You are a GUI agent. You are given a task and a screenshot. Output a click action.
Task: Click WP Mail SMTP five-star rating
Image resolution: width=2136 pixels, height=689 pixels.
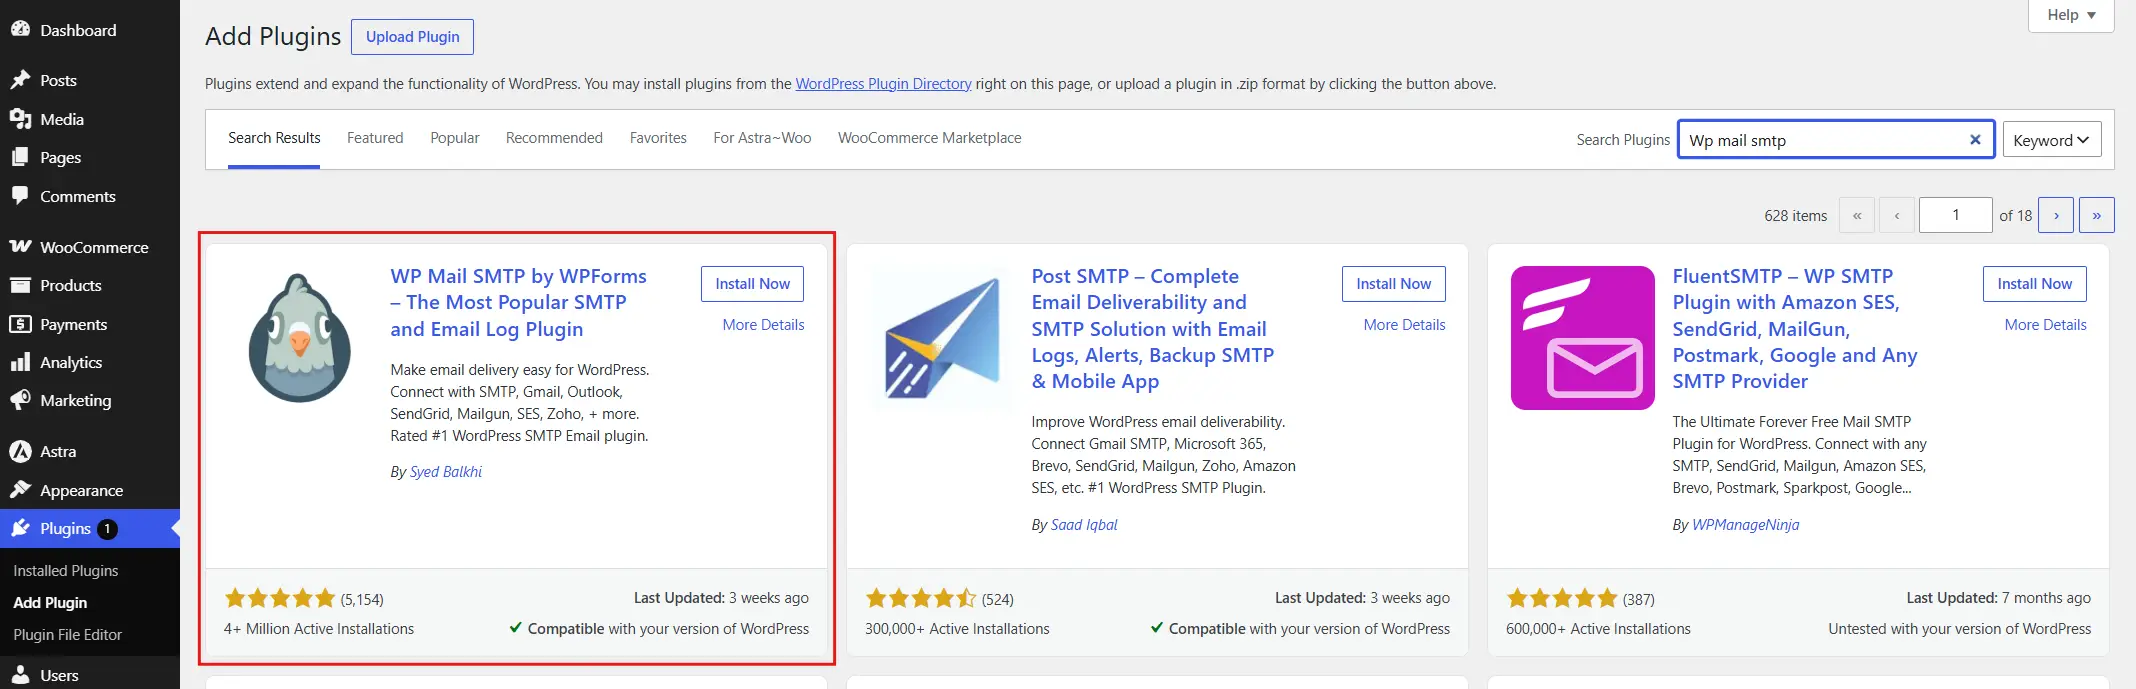[x=280, y=598]
